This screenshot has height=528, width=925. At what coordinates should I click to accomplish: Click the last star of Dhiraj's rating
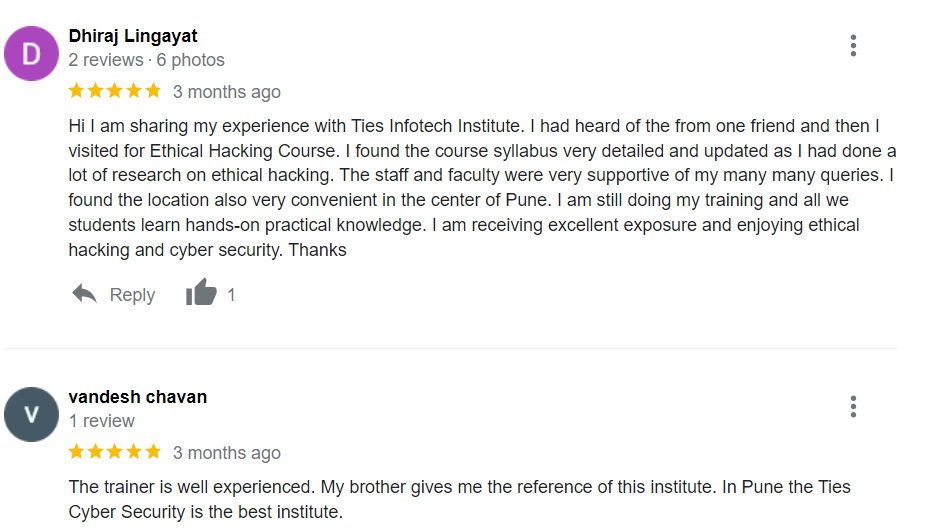click(153, 91)
